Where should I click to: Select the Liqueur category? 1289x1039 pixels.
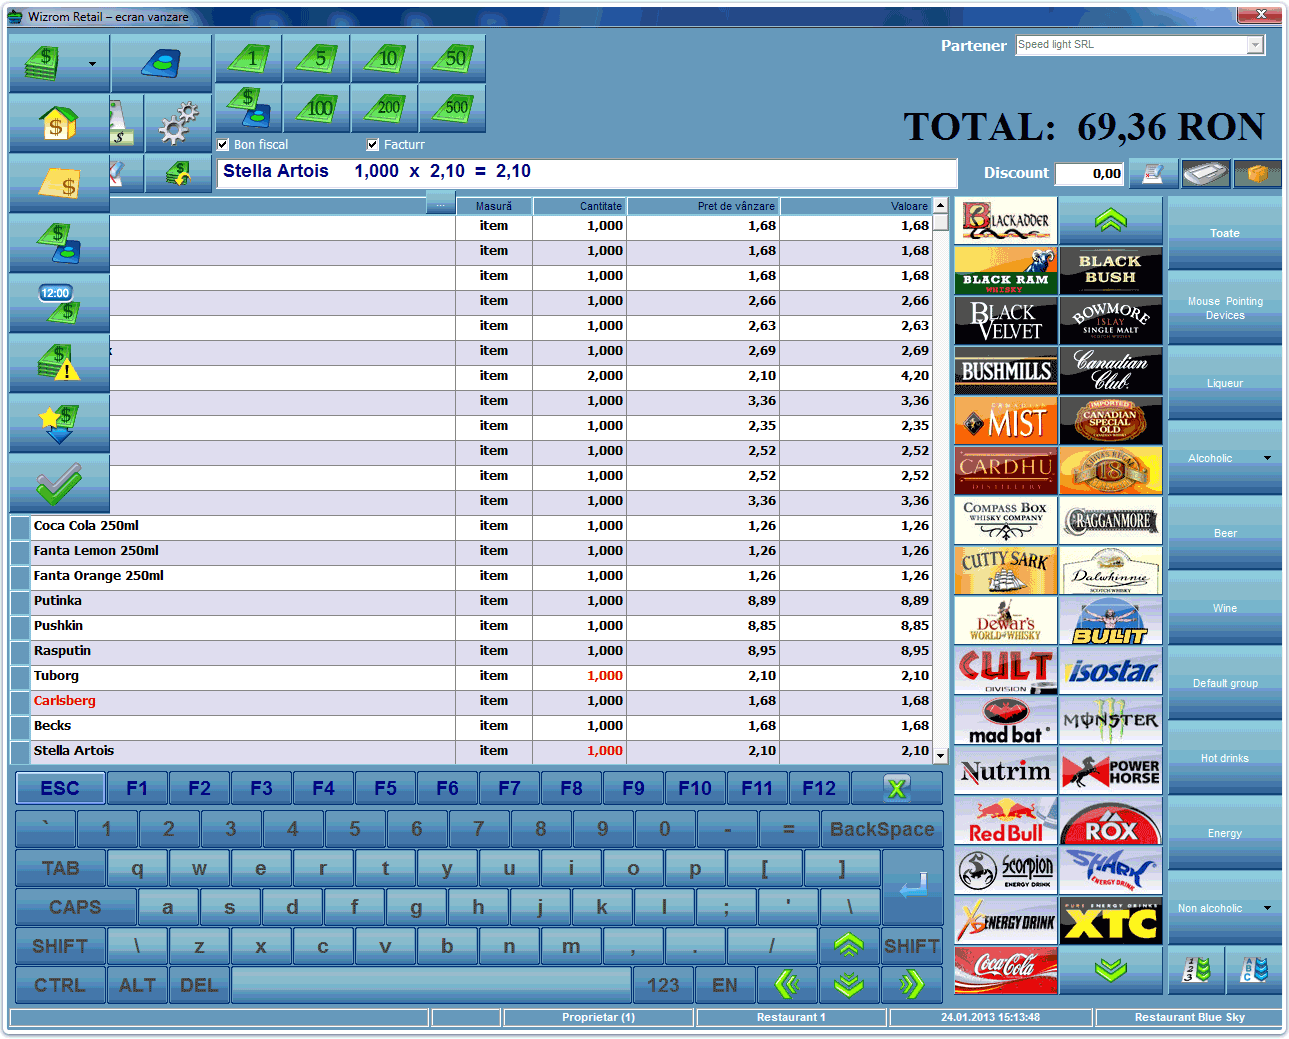[1225, 383]
